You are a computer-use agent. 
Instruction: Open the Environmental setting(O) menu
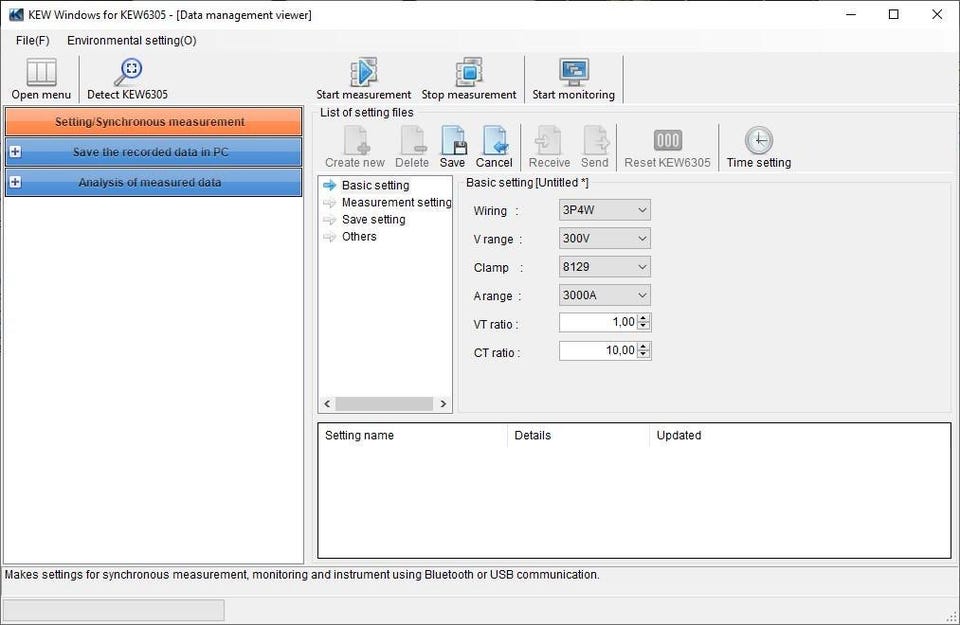point(132,40)
